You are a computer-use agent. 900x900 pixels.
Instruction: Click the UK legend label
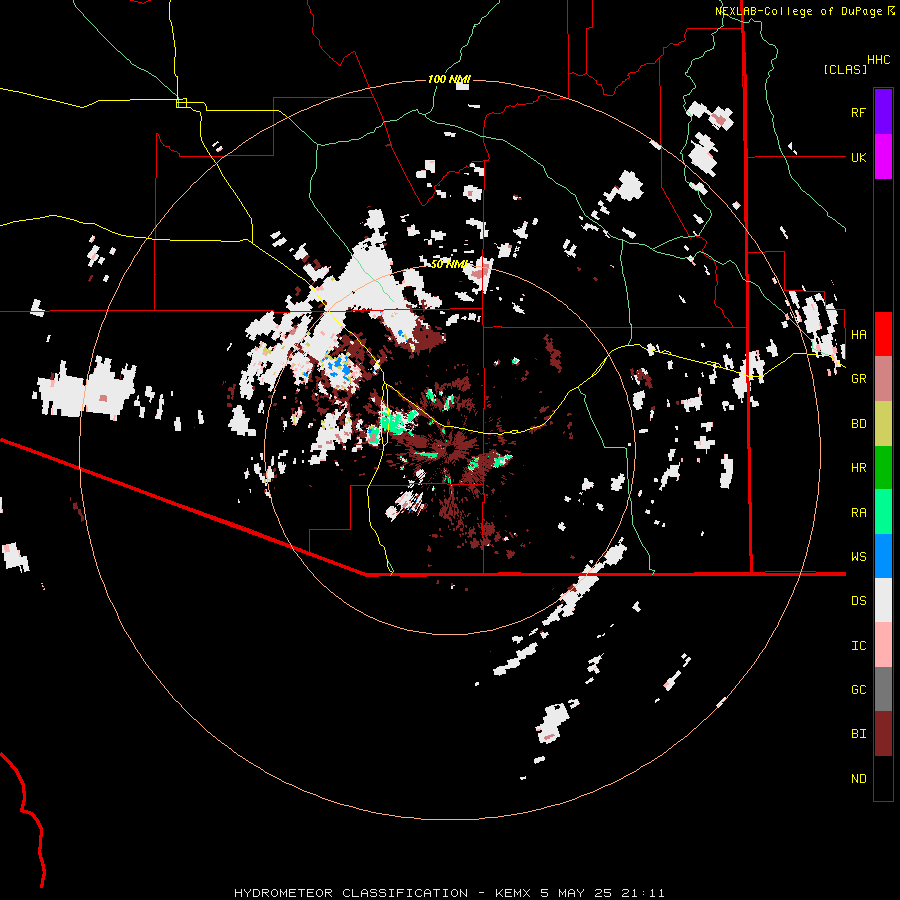coord(858,157)
